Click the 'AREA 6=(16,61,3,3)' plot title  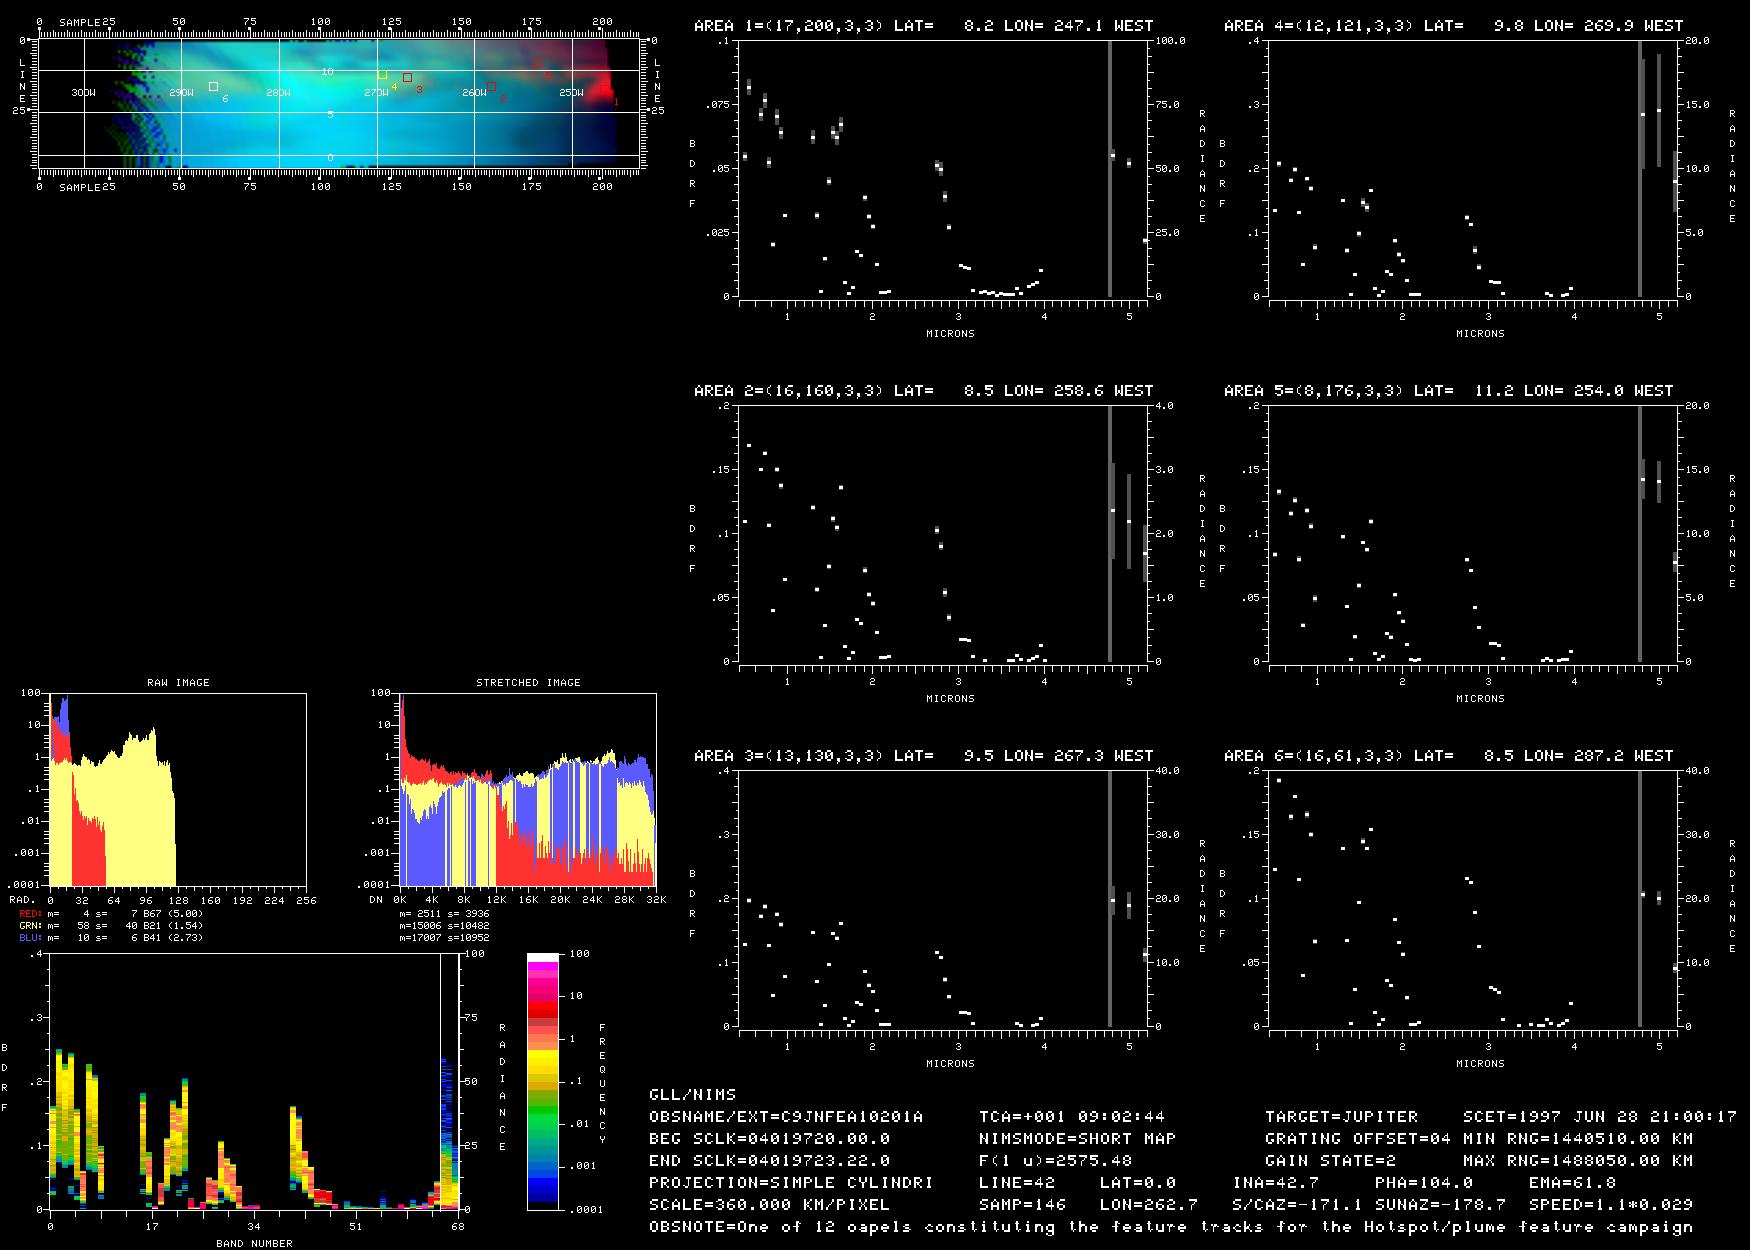click(1448, 755)
